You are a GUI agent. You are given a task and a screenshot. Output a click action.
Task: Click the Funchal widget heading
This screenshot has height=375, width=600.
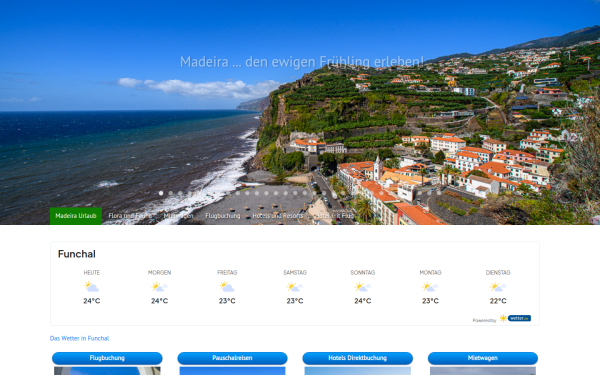point(77,254)
